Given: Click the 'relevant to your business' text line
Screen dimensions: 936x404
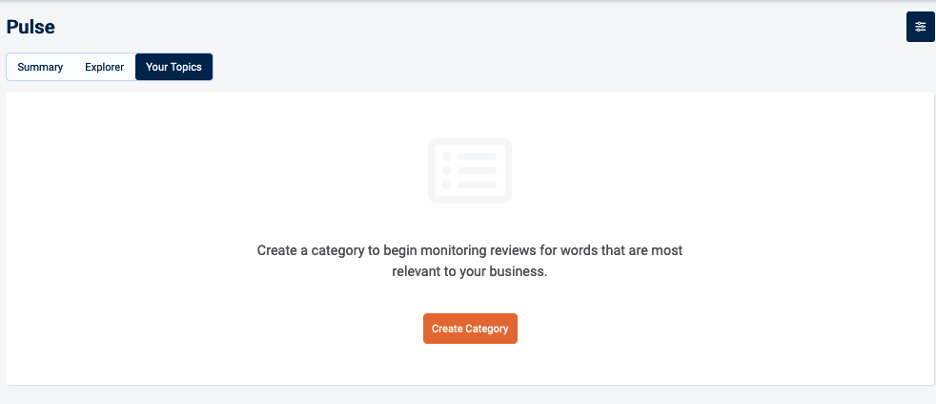Looking at the screenshot, I should coord(470,272).
